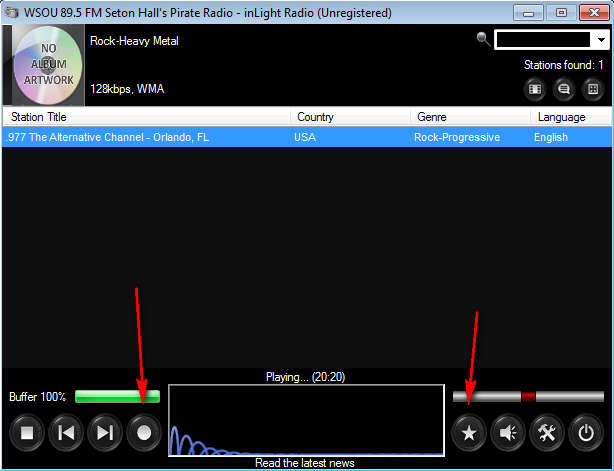Sort the list by Country column
Viewport: 614px width, 471px height.
point(350,117)
